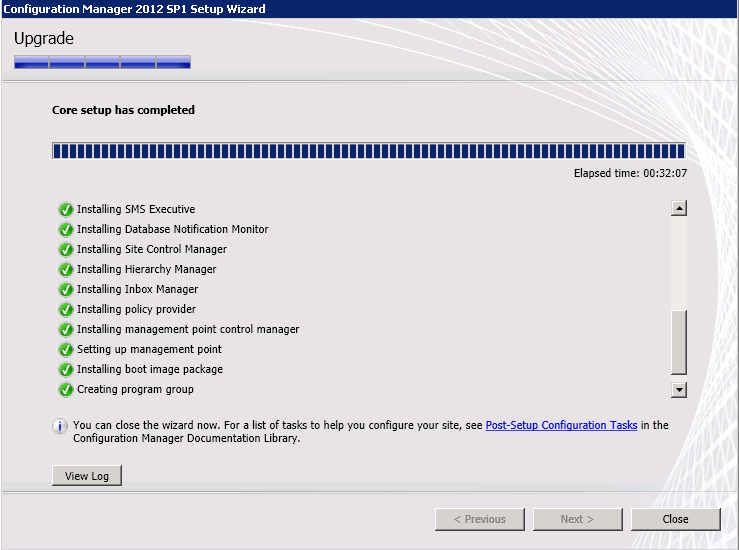The image size is (739, 550).
Task: Click check icon for Installing boot image package
Action: point(66,370)
